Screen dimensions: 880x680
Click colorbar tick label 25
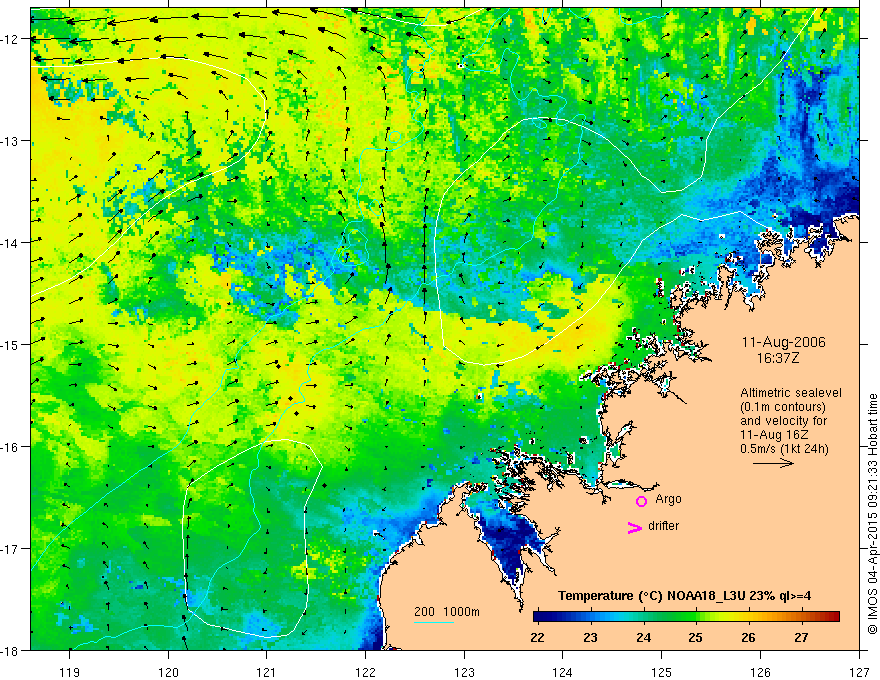click(695, 637)
